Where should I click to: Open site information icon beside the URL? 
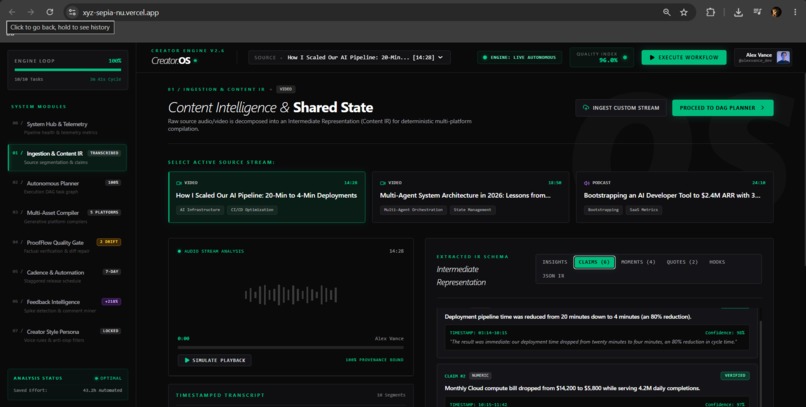(x=72, y=12)
